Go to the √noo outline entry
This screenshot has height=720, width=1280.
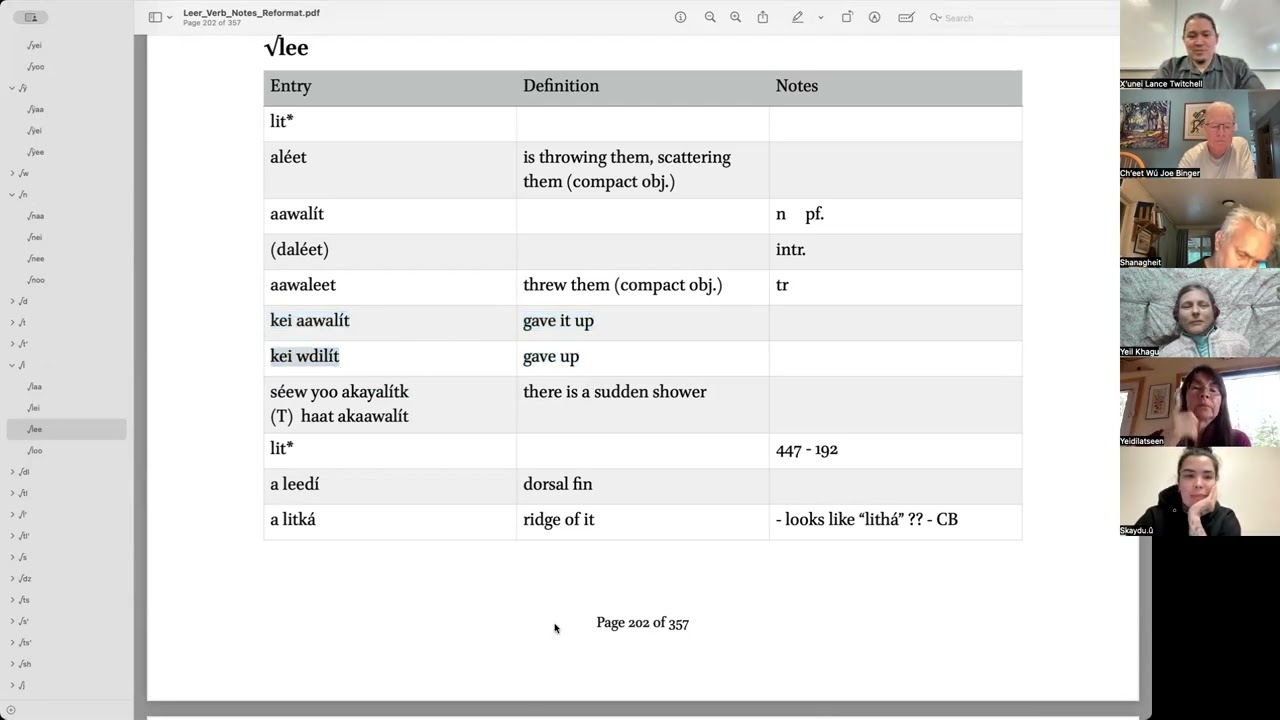click(x=36, y=280)
